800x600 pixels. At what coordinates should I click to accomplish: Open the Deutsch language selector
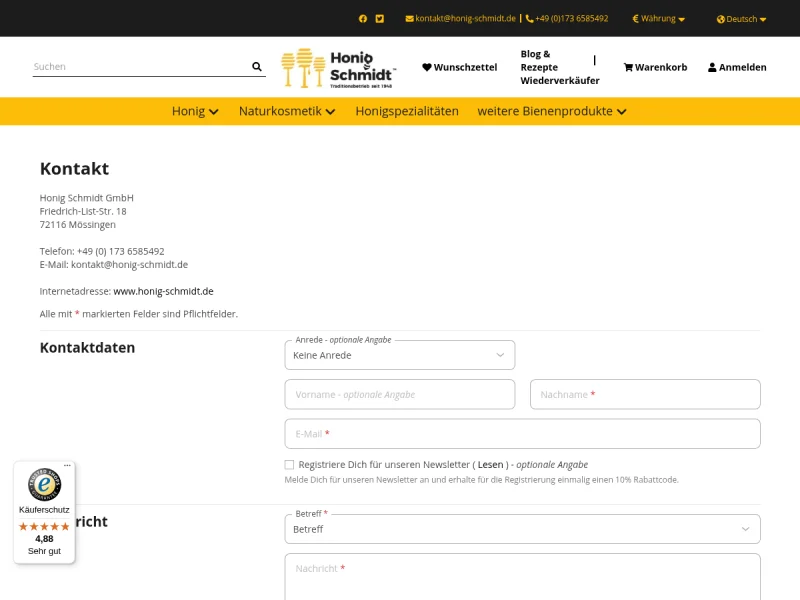point(742,19)
